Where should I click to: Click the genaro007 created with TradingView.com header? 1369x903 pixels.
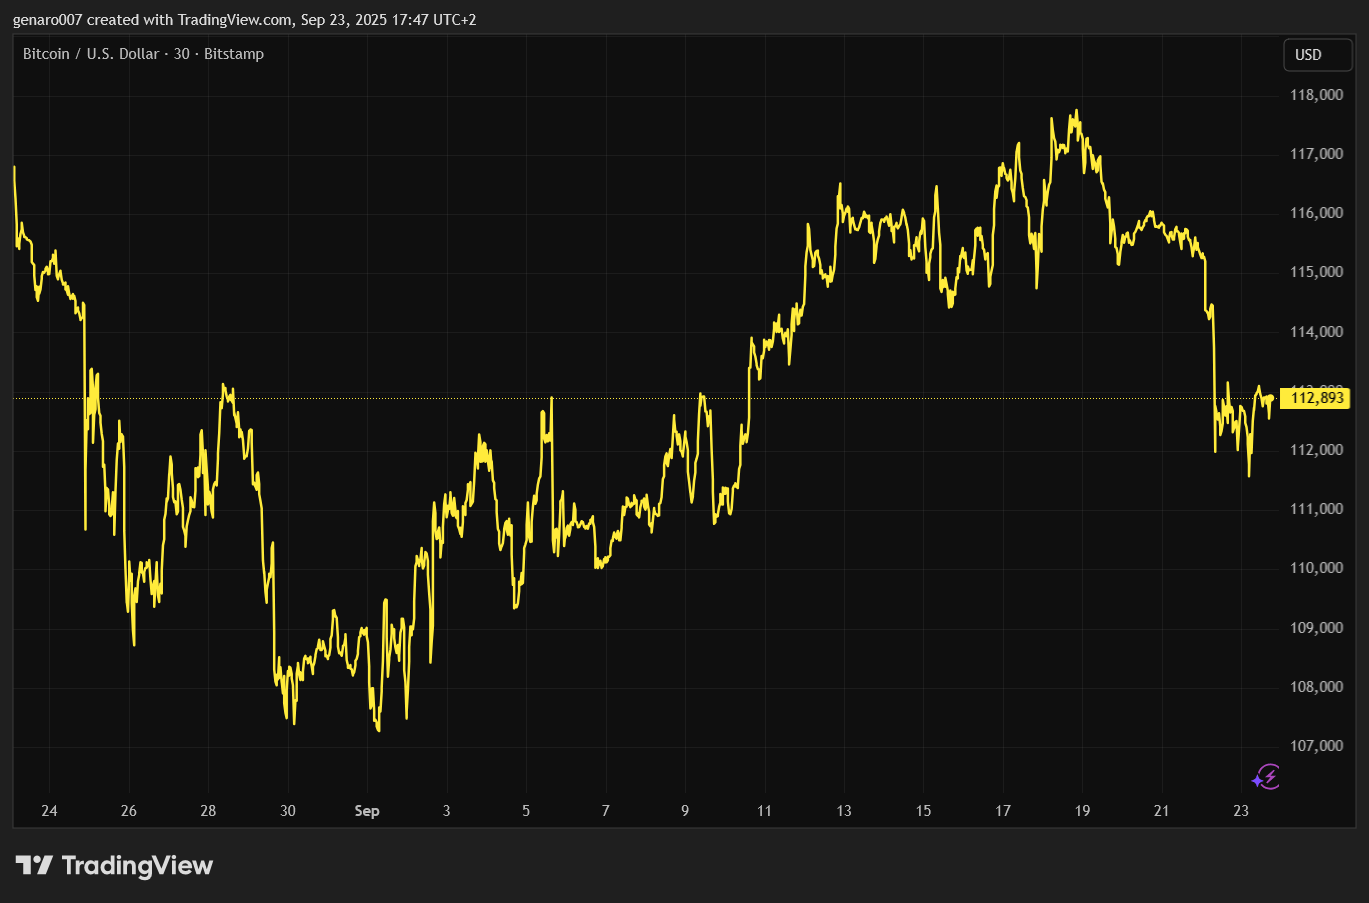pyautogui.click(x=244, y=20)
